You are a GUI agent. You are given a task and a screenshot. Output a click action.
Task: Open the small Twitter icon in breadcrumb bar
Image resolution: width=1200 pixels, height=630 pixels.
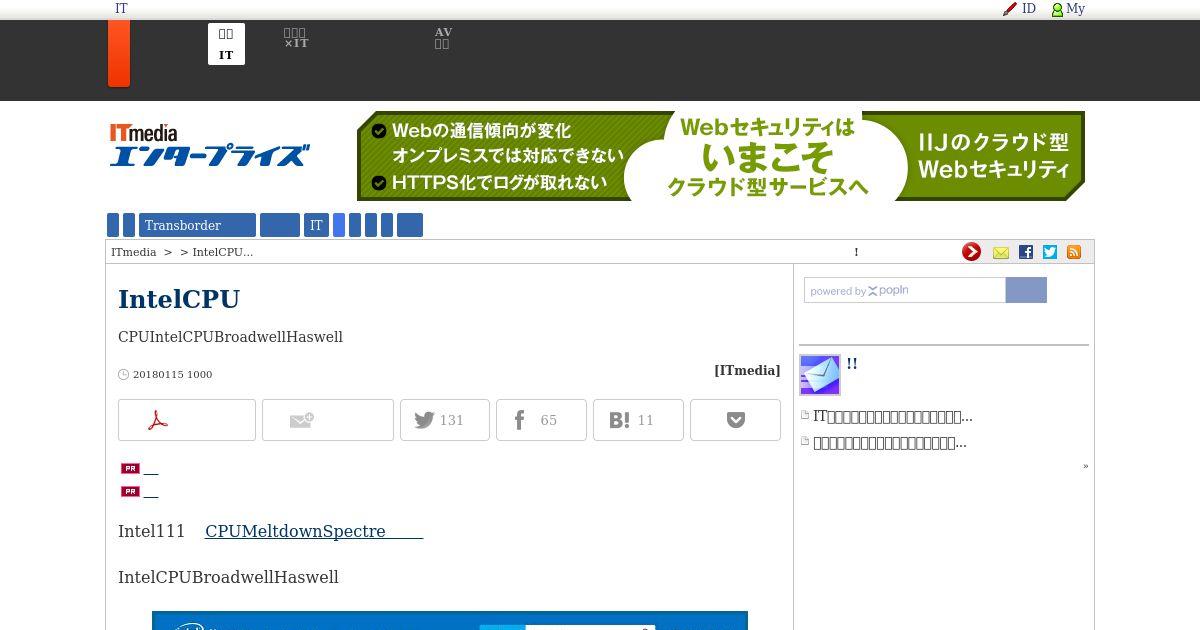coord(1050,252)
